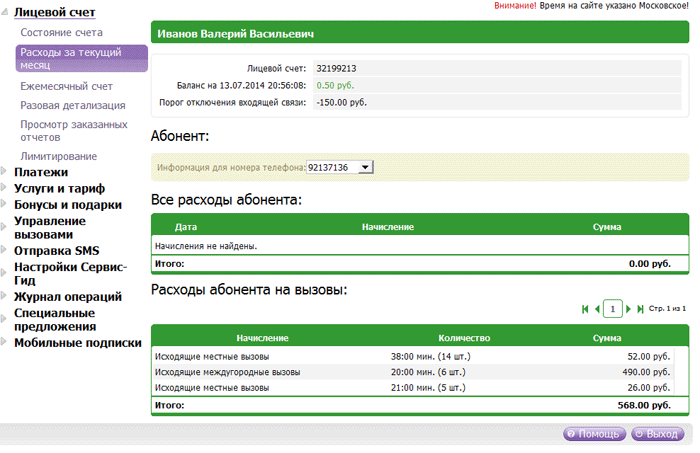This screenshot has height=453, width=700.
Task: Click the Помощь help button
Action: (x=595, y=435)
